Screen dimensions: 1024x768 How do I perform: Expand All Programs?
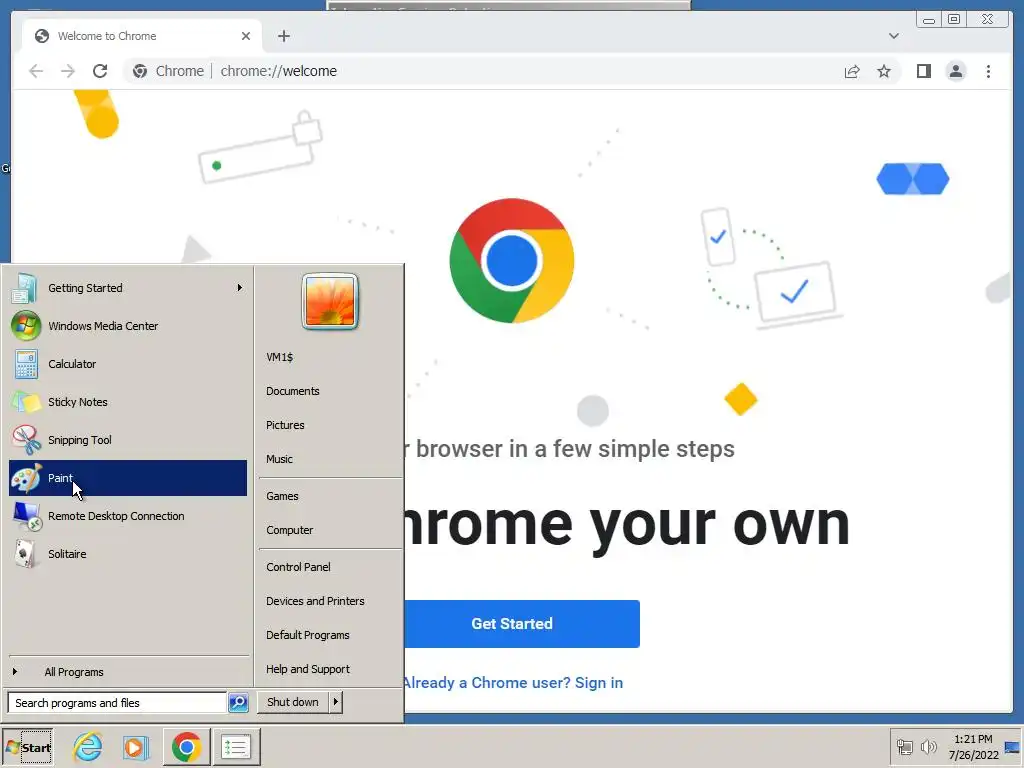click(128, 672)
